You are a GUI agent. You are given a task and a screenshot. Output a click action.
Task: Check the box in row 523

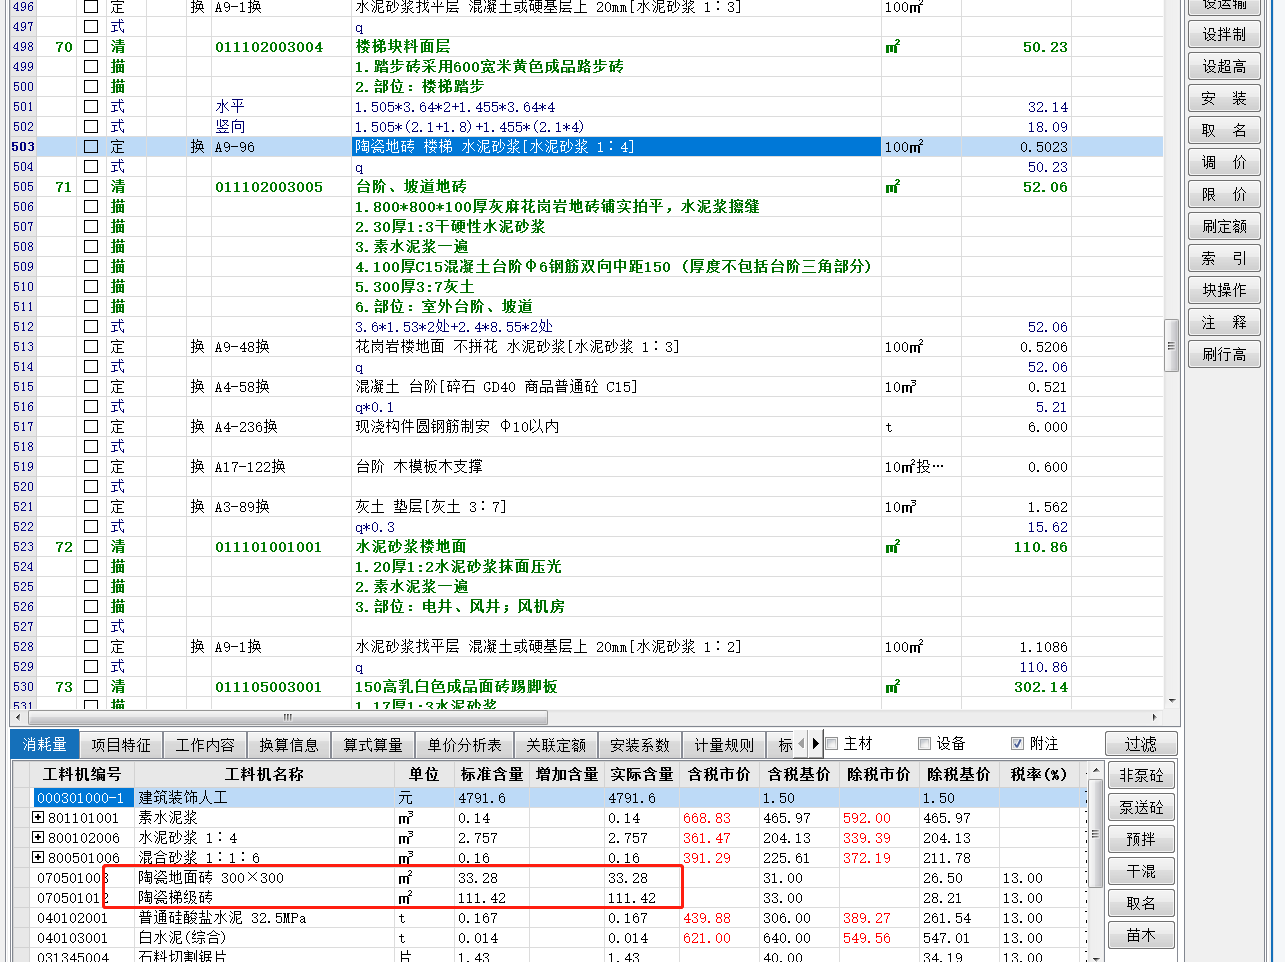point(91,547)
